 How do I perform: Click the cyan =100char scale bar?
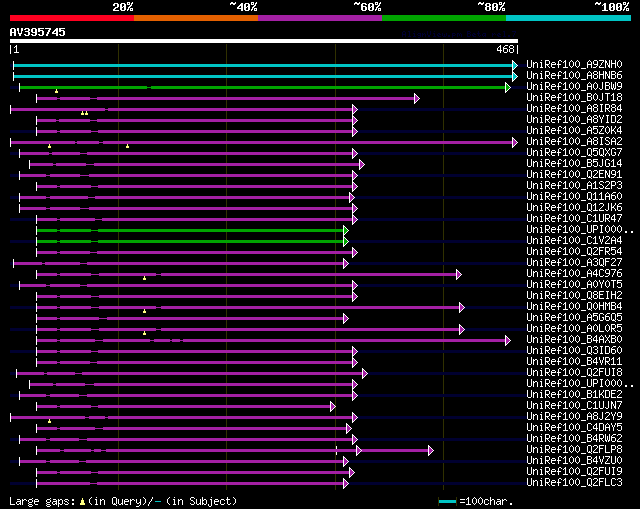point(447,501)
